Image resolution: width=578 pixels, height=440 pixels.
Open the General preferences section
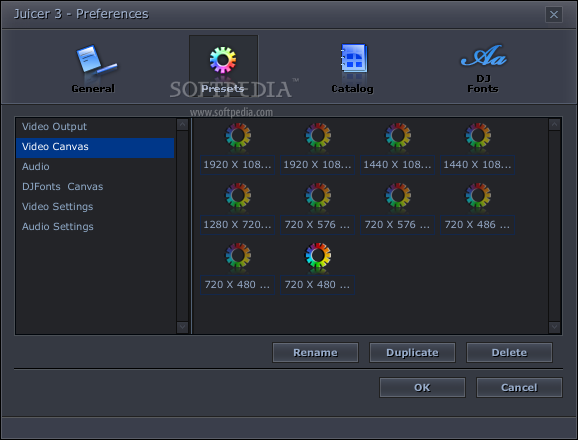pos(94,69)
